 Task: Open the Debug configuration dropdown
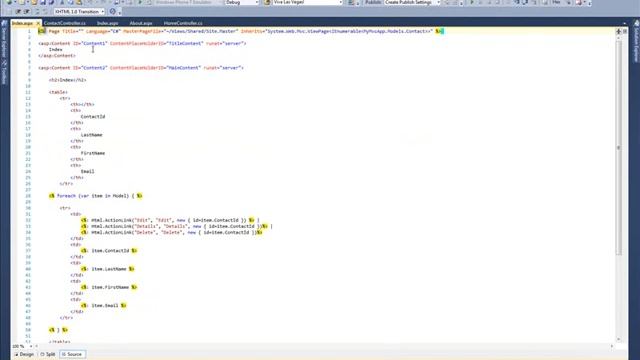click(x=242, y=2)
